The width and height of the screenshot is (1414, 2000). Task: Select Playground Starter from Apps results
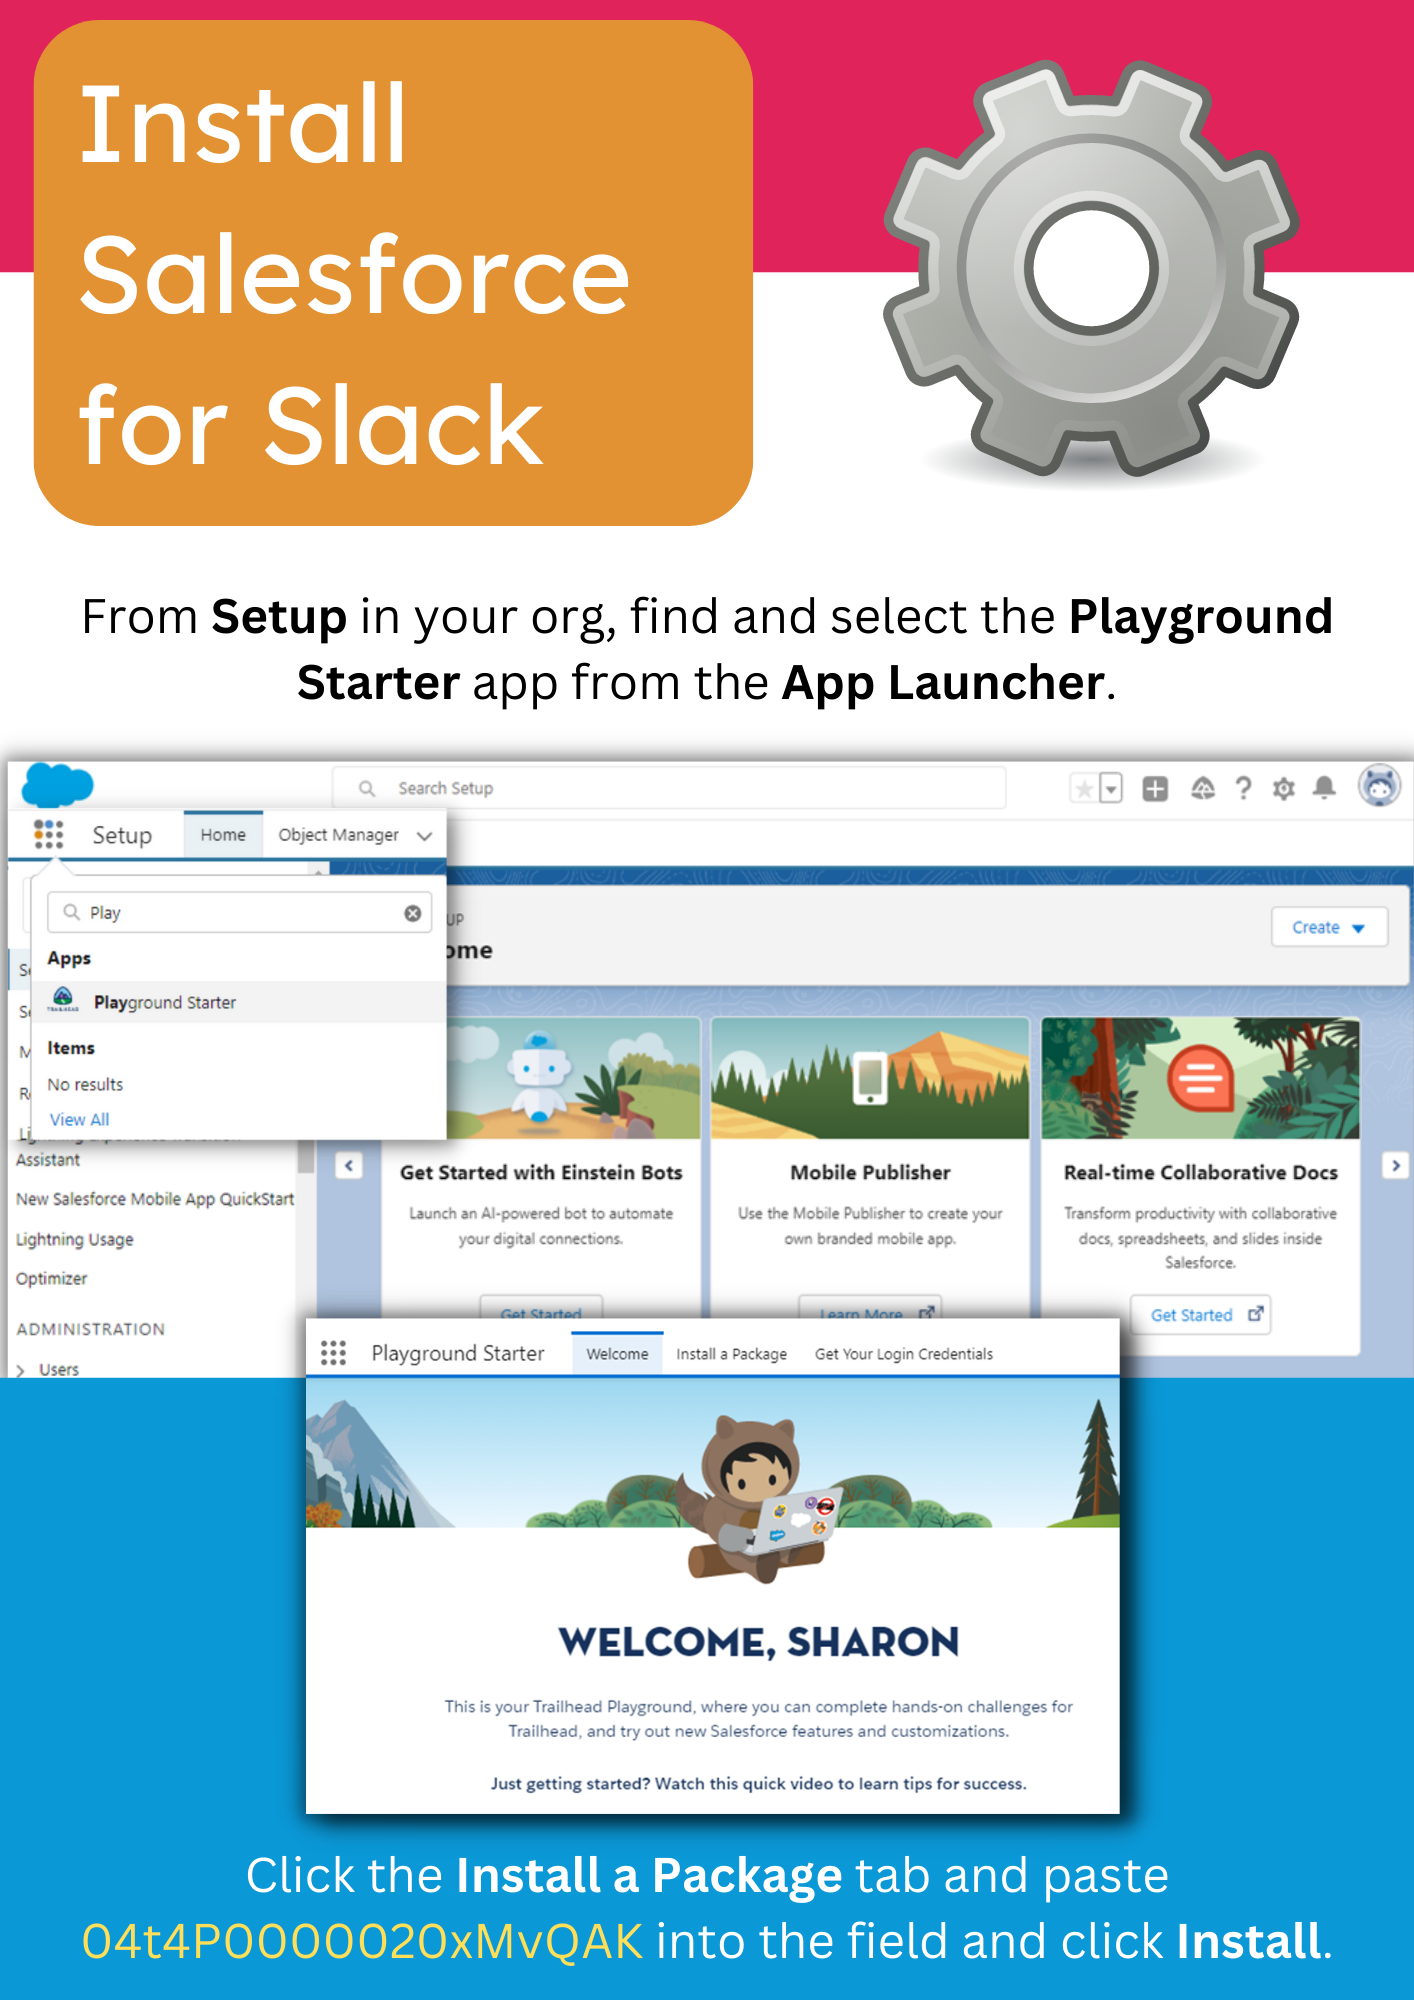point(238,1001)
